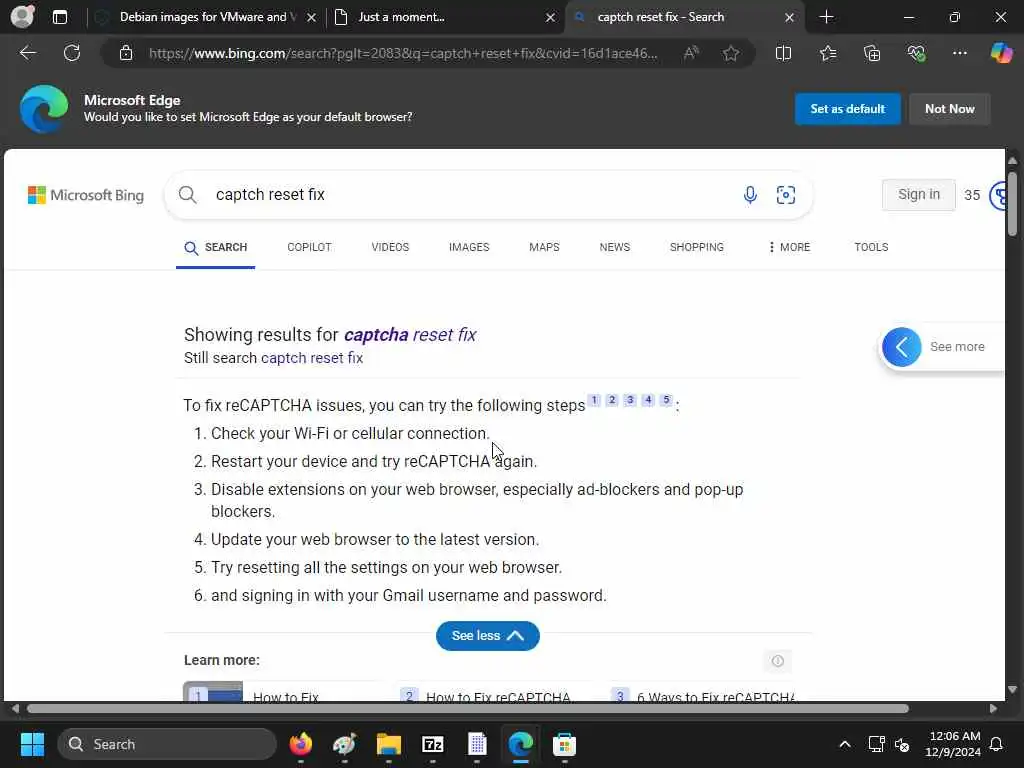Viewport: 1024px width, 768px height.
Task: Open the TOOLS search options
Action: coord(871,247)
